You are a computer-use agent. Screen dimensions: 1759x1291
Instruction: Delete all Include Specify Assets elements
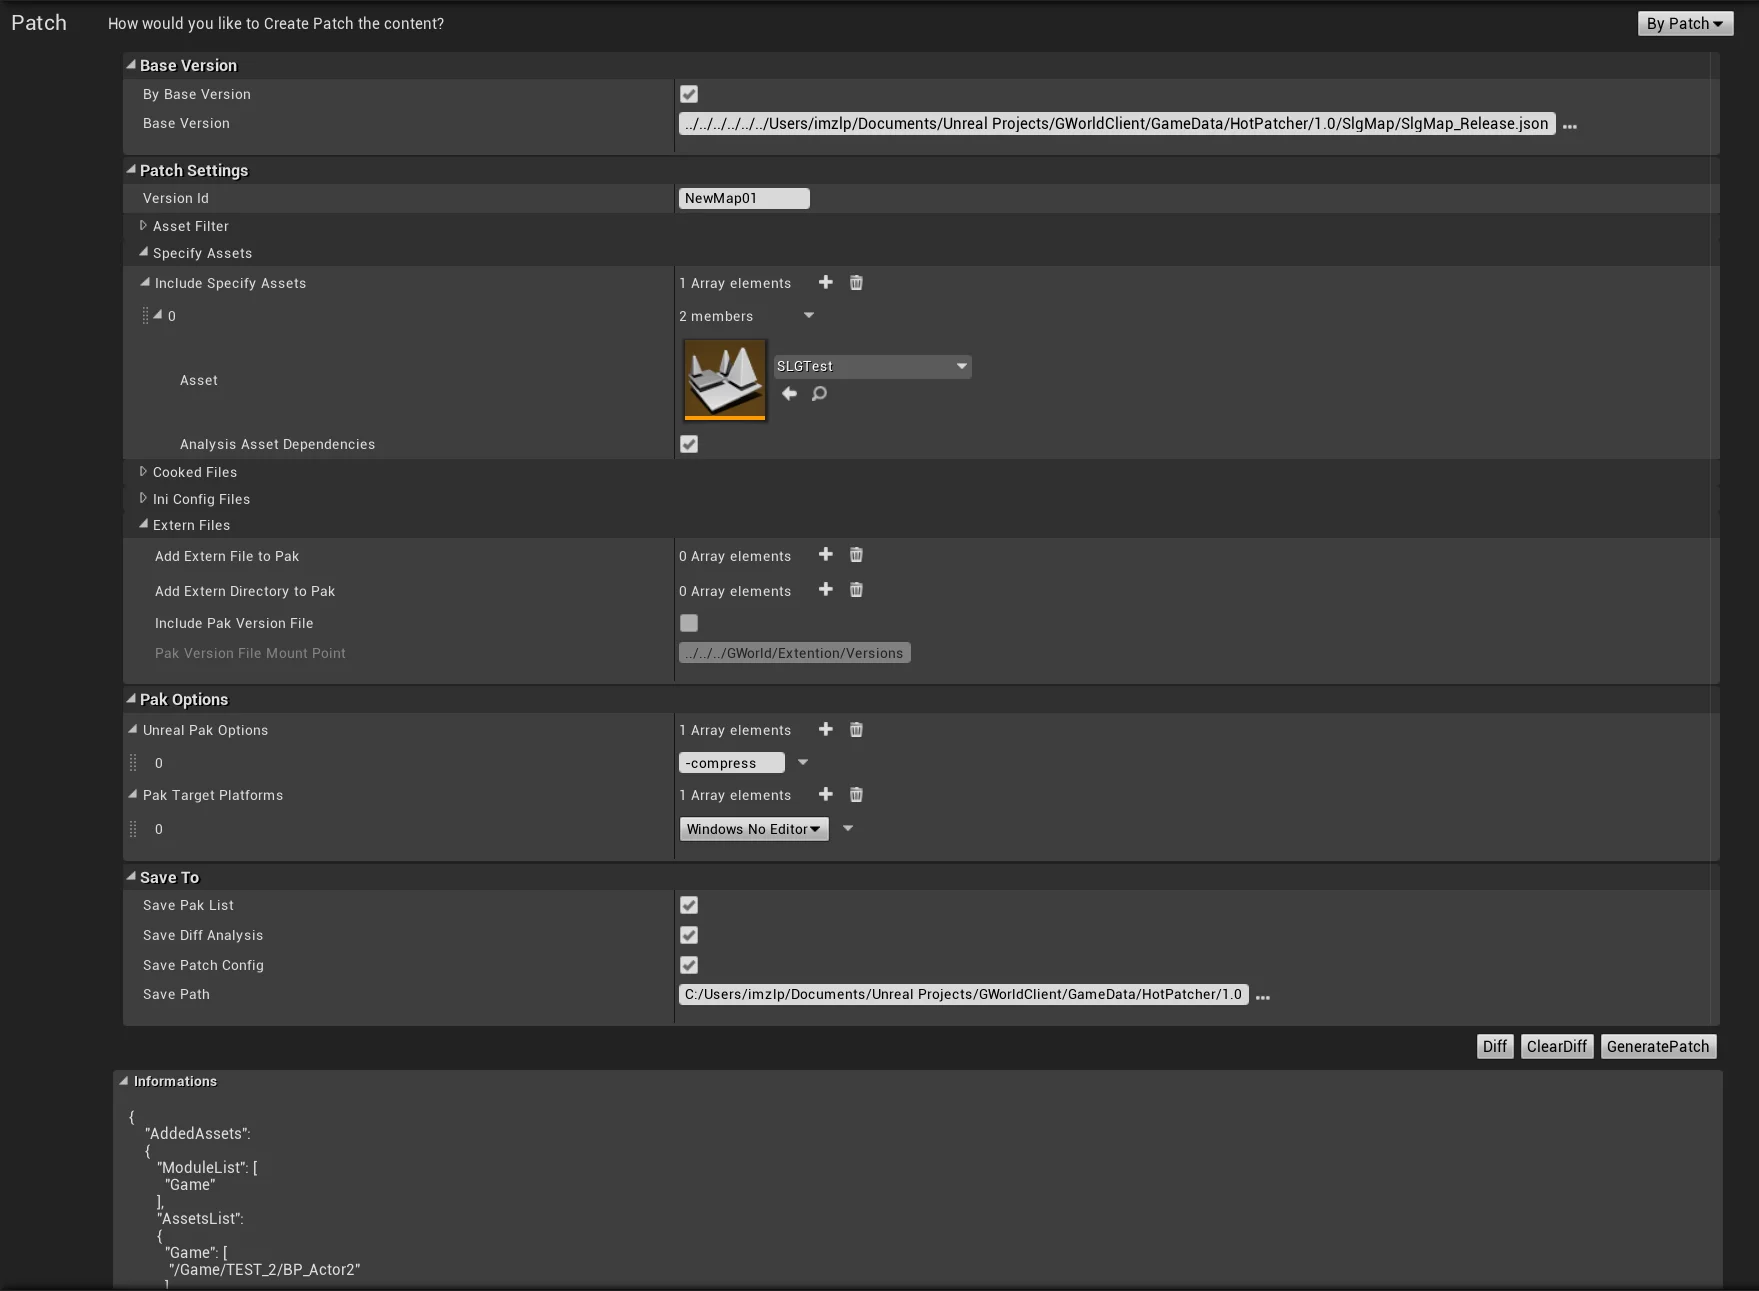856,283
